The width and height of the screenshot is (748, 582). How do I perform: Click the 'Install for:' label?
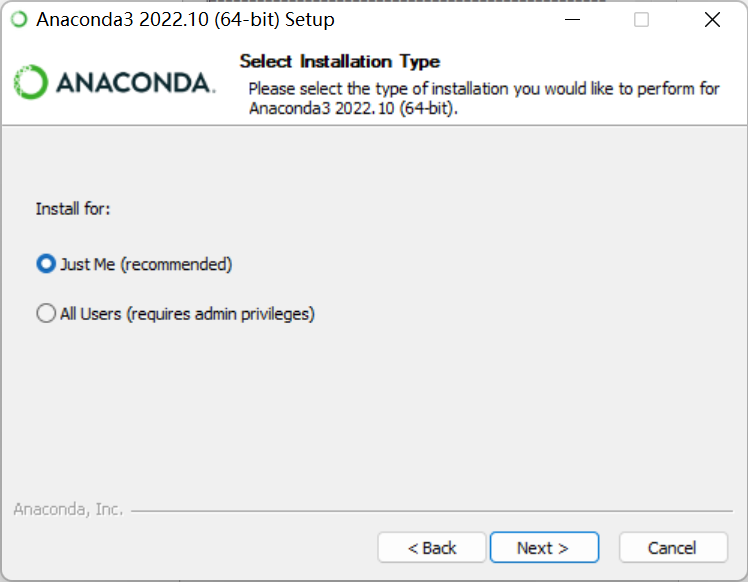point(73,208)
